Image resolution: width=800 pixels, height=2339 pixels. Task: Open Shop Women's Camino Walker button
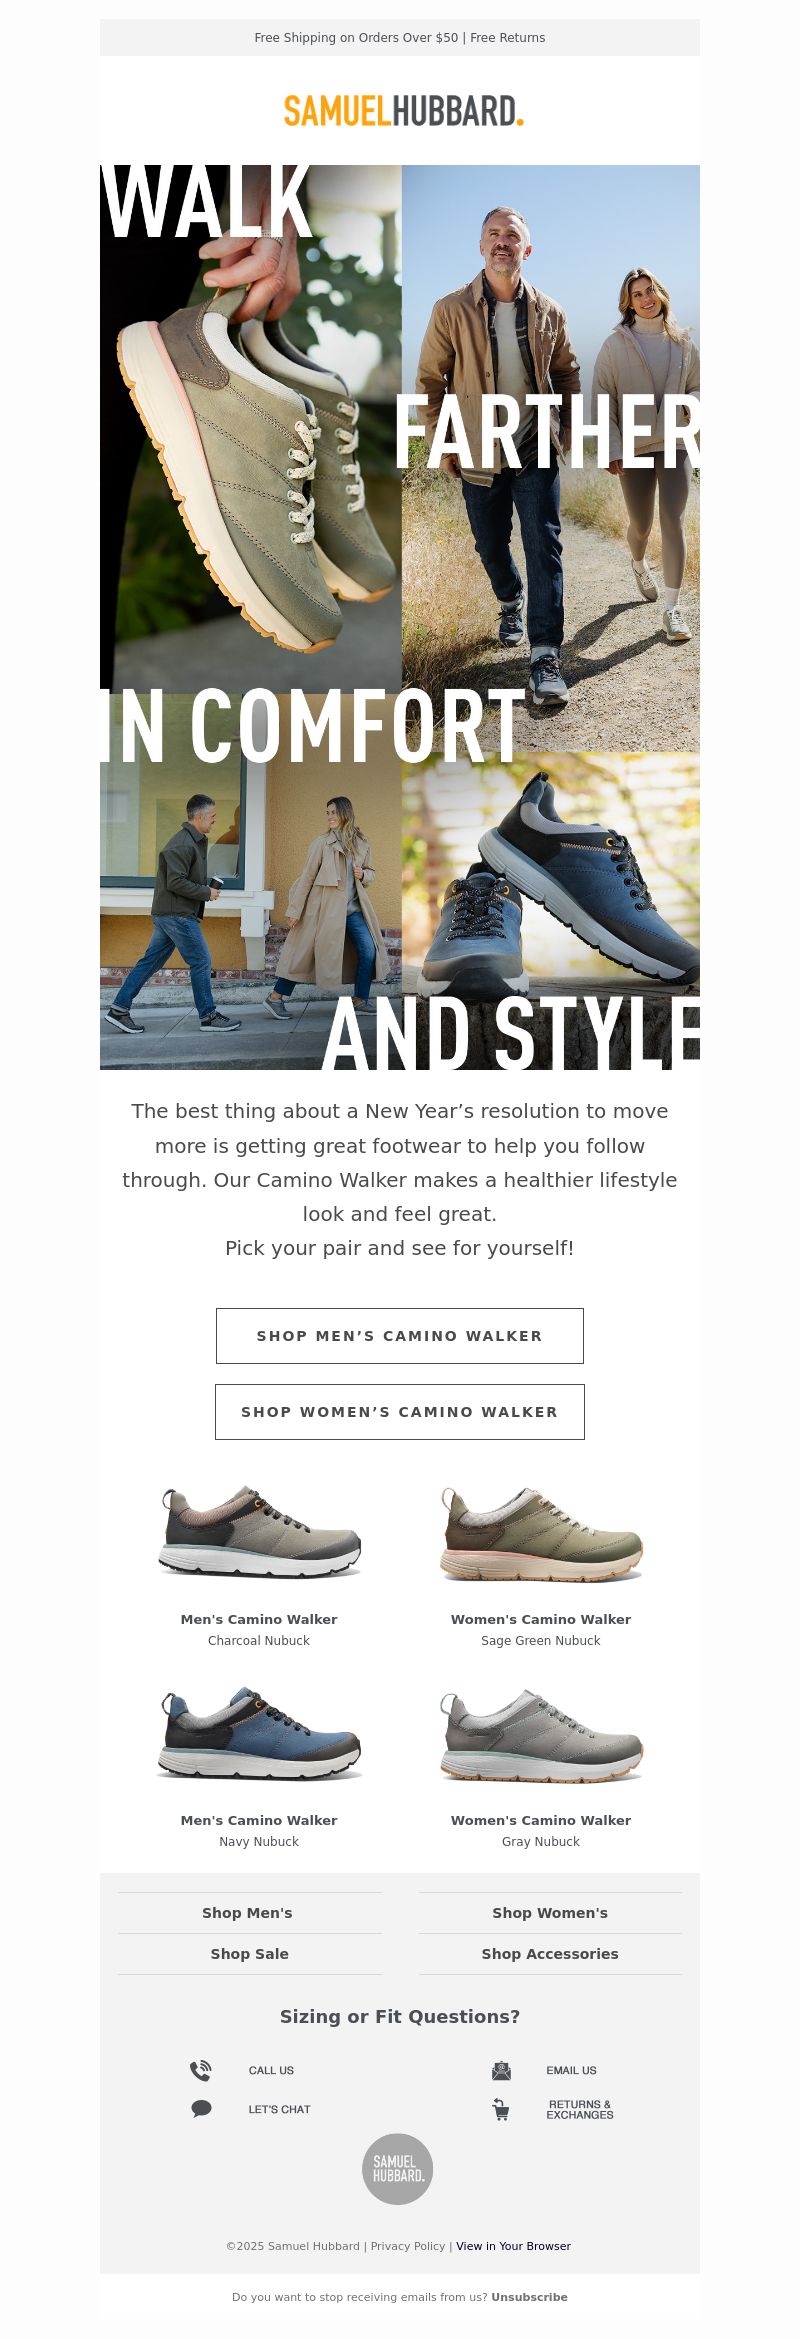400,1411
